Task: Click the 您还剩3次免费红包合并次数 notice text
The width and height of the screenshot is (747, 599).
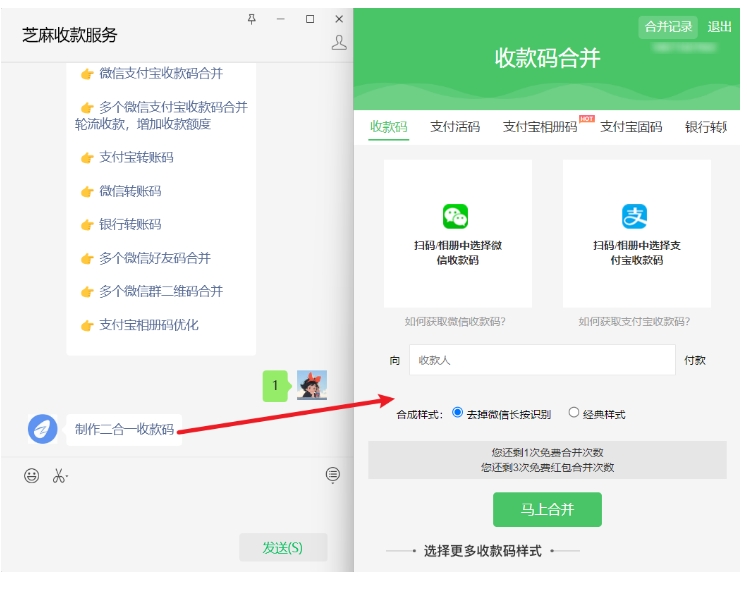Action: pos(547,467)
